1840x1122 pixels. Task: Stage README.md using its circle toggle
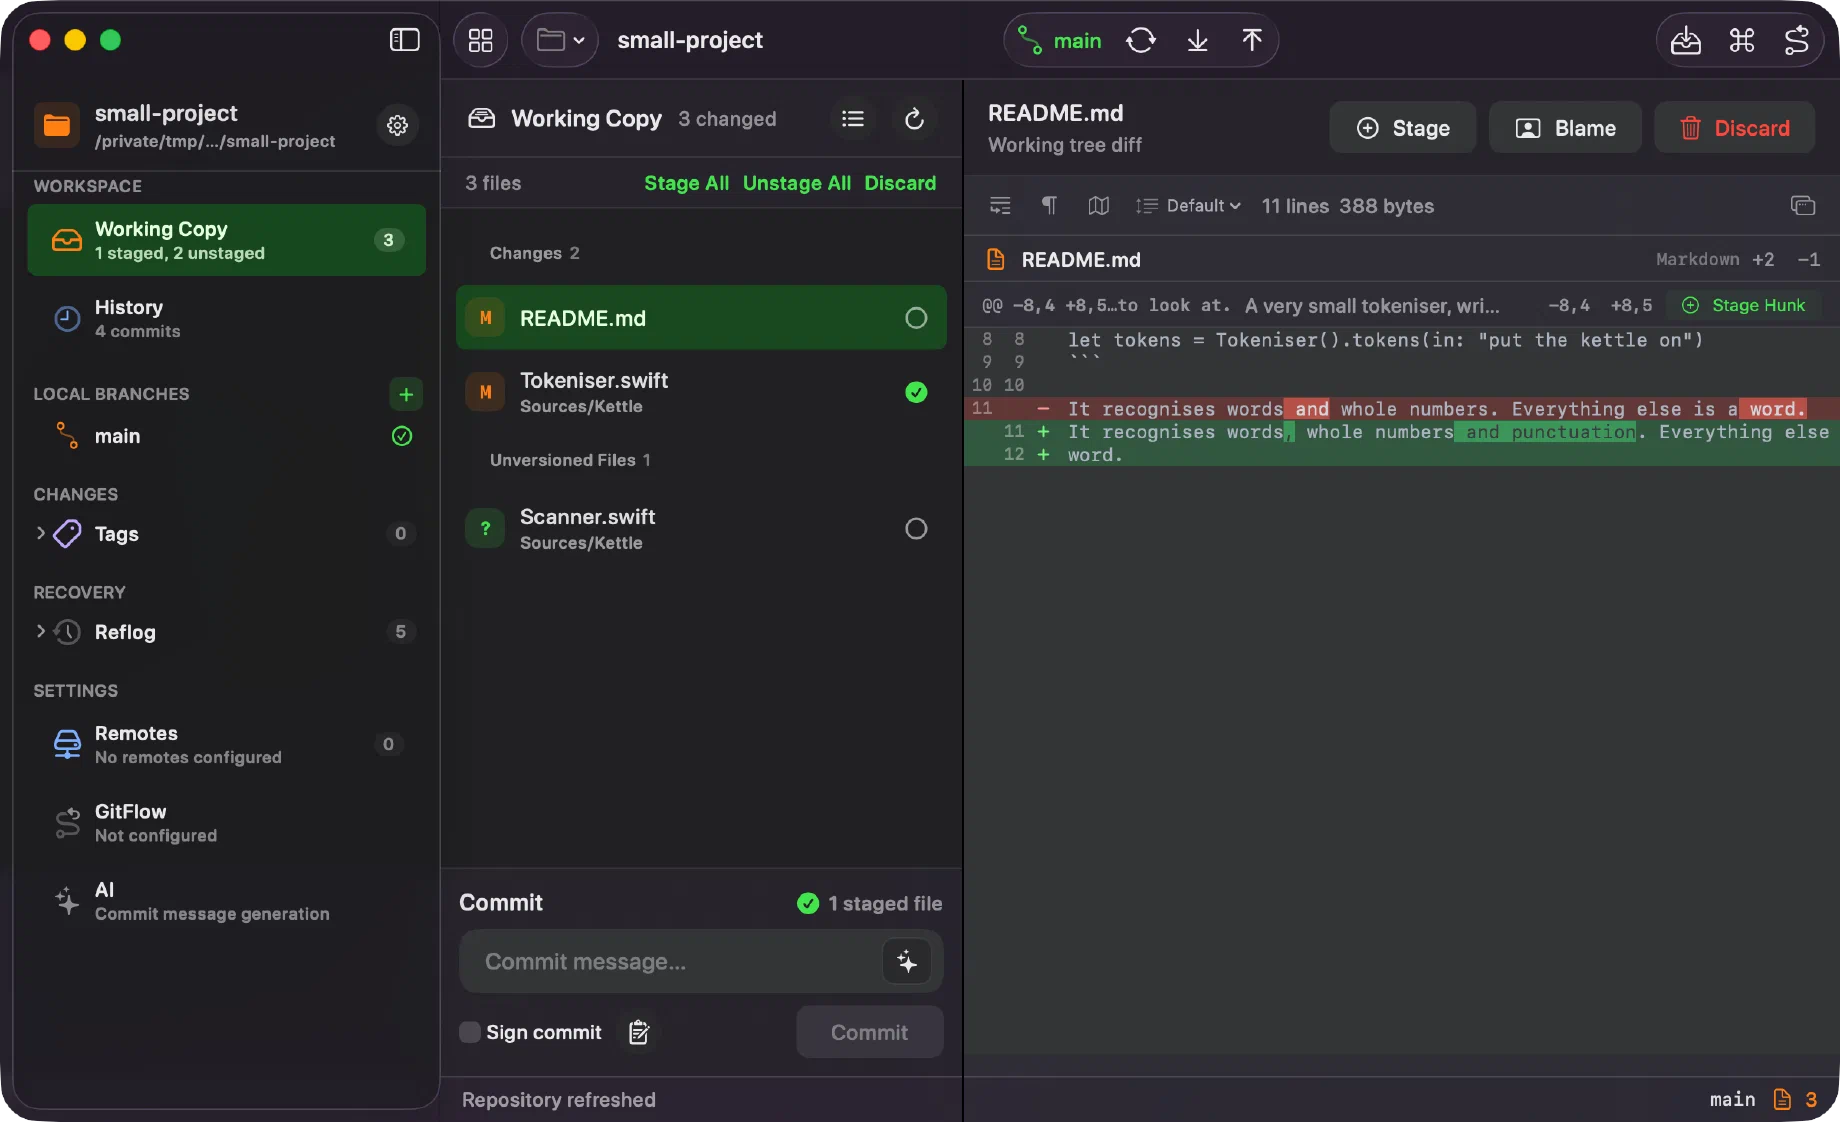point(916,318)
